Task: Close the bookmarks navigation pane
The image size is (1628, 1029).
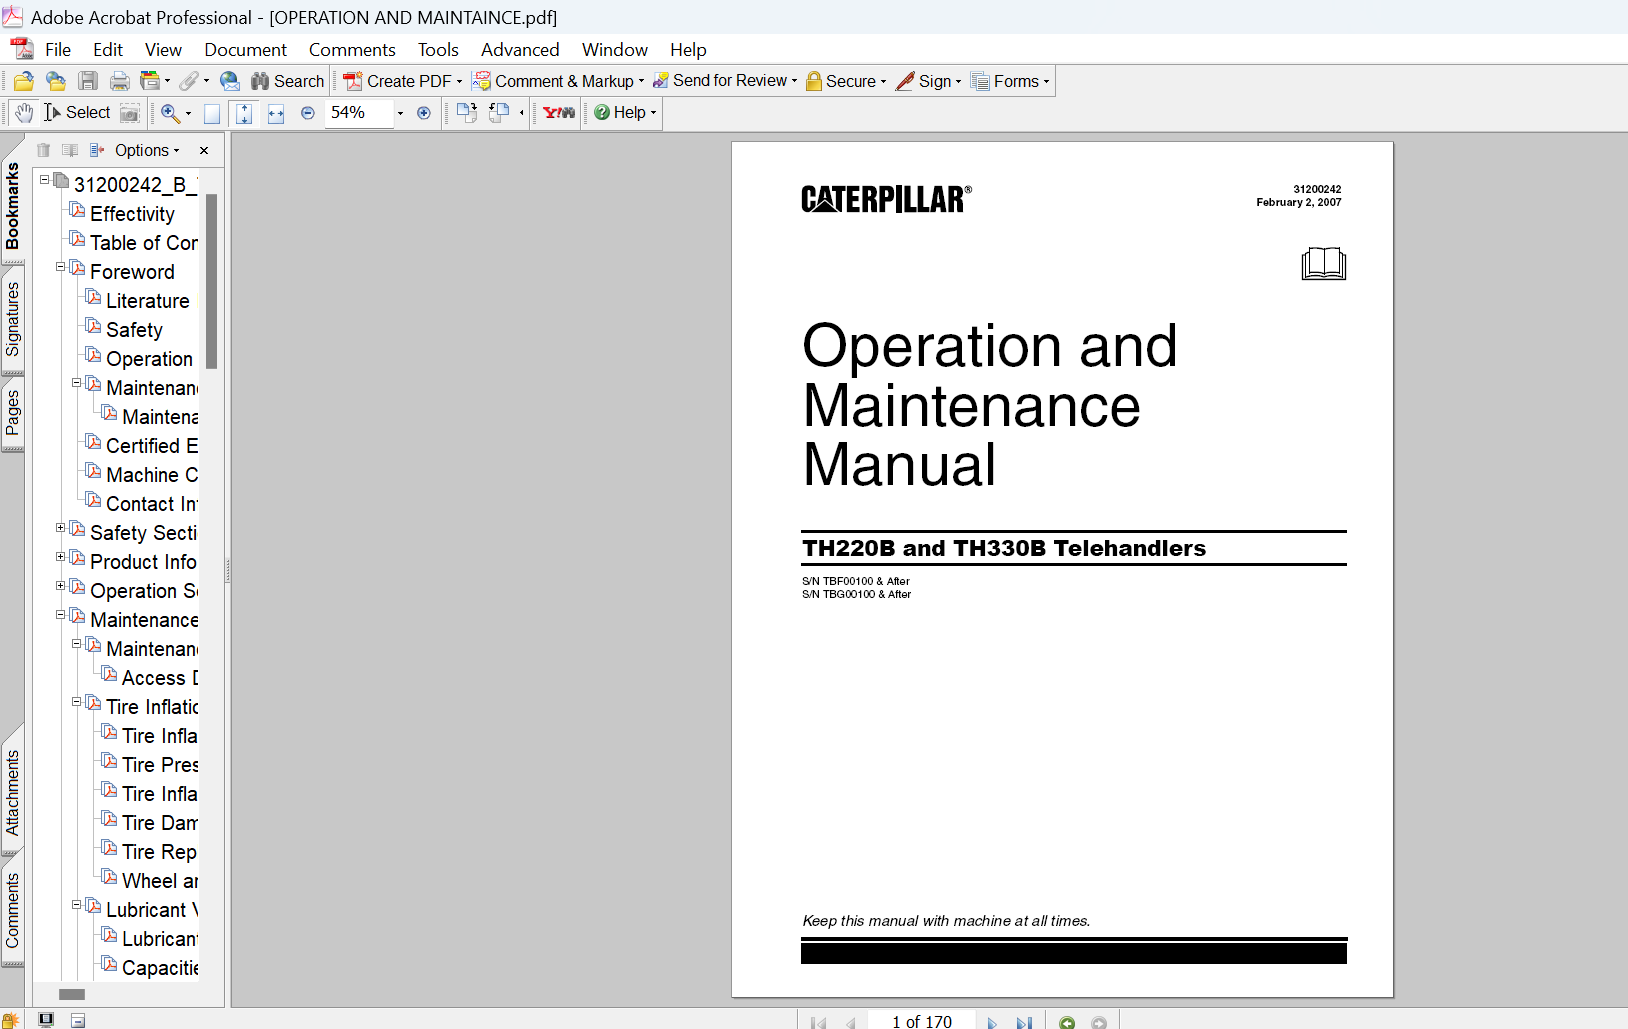Action: 204,150
